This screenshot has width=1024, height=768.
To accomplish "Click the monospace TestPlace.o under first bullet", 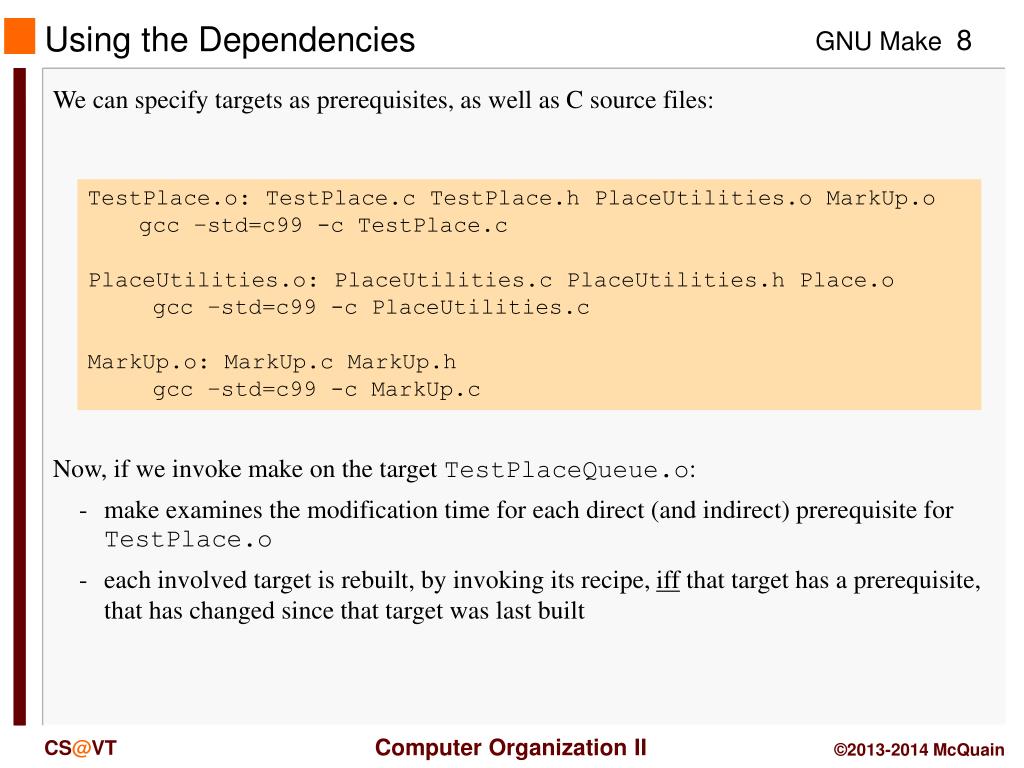I will (187, 540).
